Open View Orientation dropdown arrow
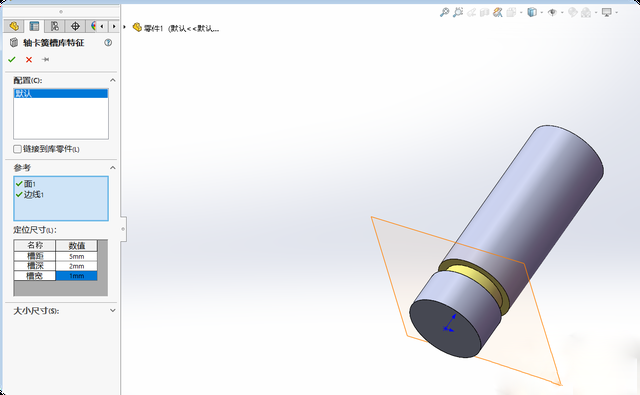 pos(521,13)
